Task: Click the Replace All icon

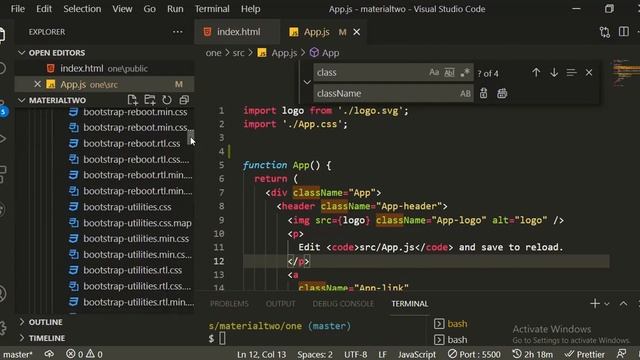Action: 502,93
